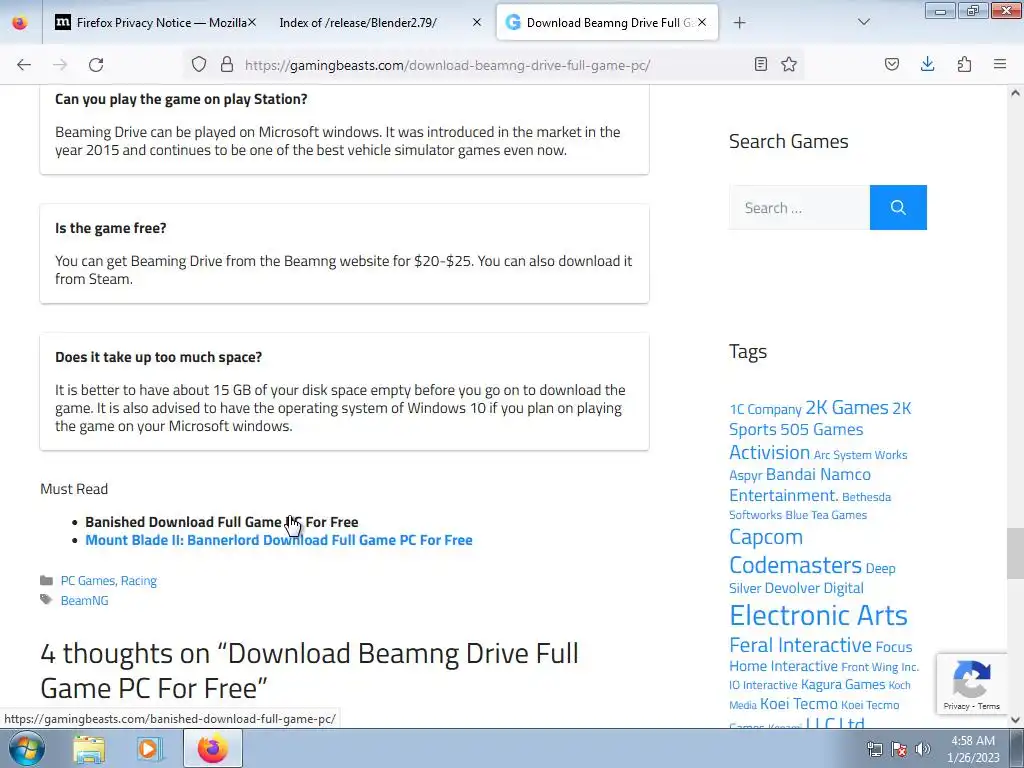Image resolution: width=1024 pixels, height=768 pixels.
Task: Select the Capcom tag
Action: 765,537
